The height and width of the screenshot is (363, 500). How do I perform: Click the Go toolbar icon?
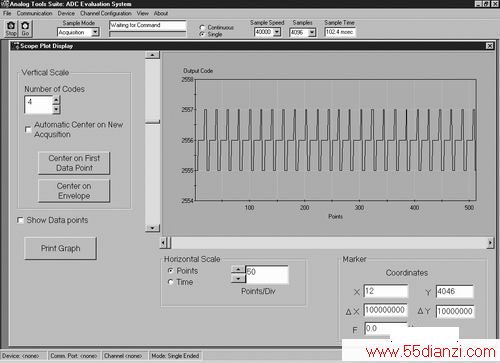pos(25,29)
